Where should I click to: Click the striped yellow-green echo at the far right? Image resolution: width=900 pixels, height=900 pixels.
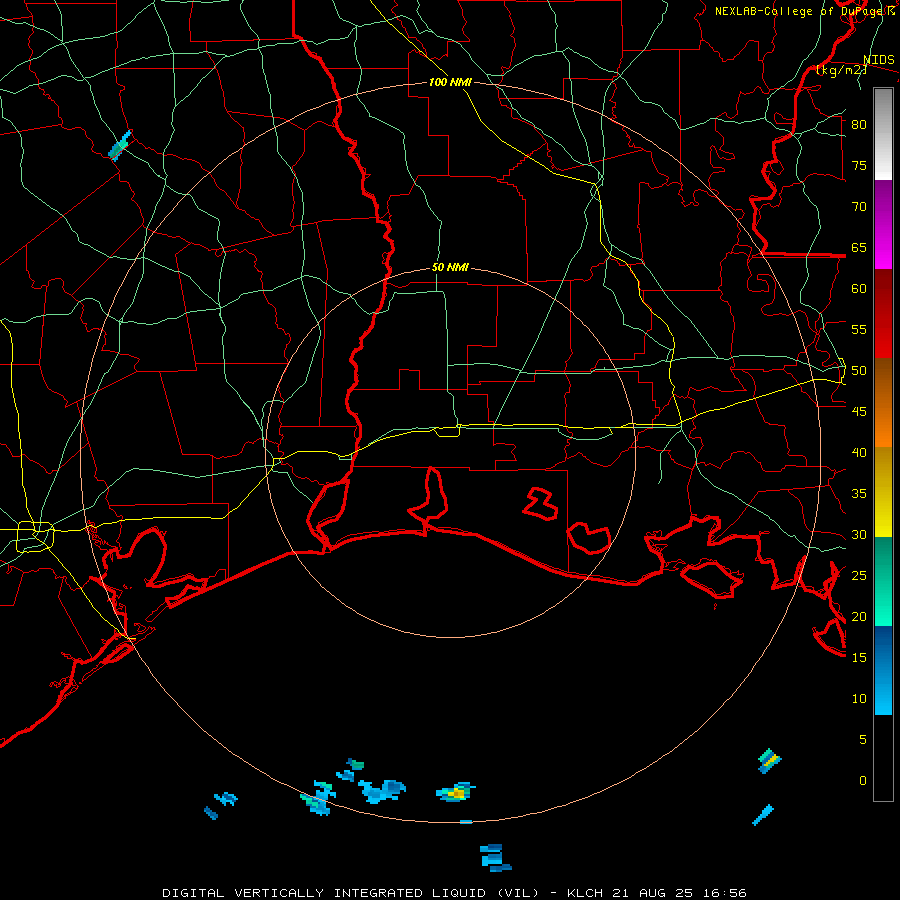pyautogui.click(x=769, y=761)
